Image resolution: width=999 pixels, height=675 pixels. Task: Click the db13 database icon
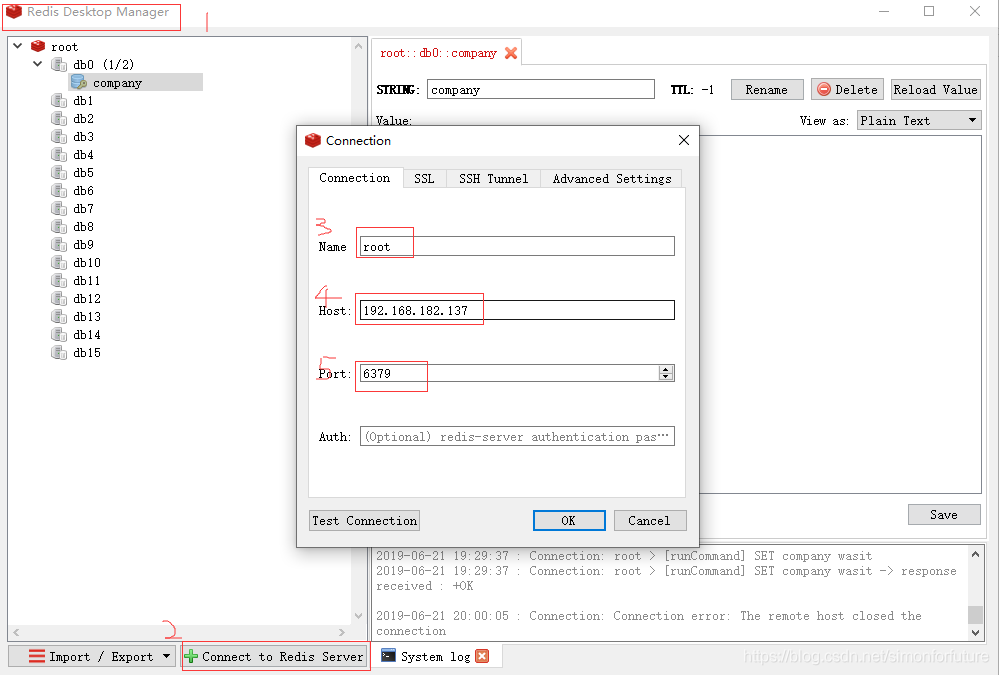(x=59, y=317)
